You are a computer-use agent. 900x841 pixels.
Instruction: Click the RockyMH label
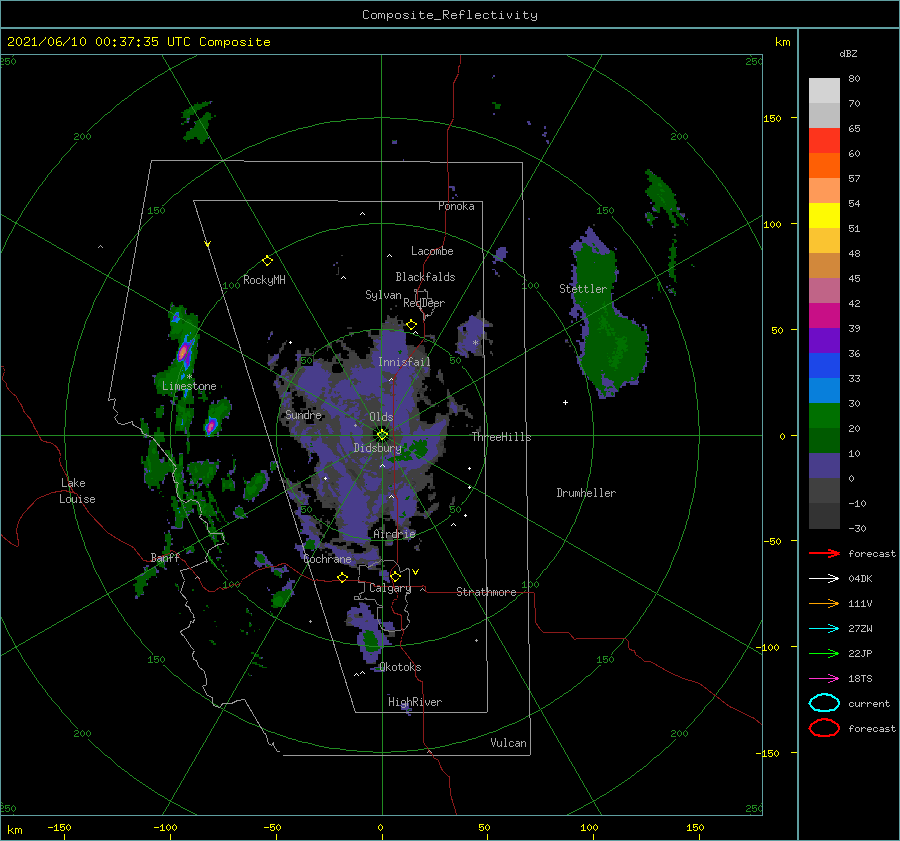pyautogui.click(x=264, y=280)
